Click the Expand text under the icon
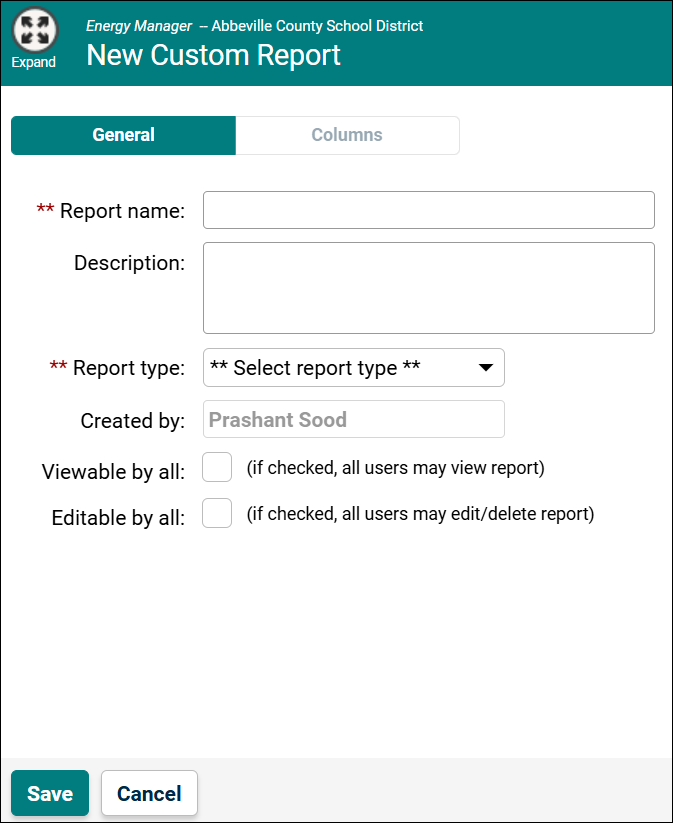The image size is (673, 823). (33, 62)
